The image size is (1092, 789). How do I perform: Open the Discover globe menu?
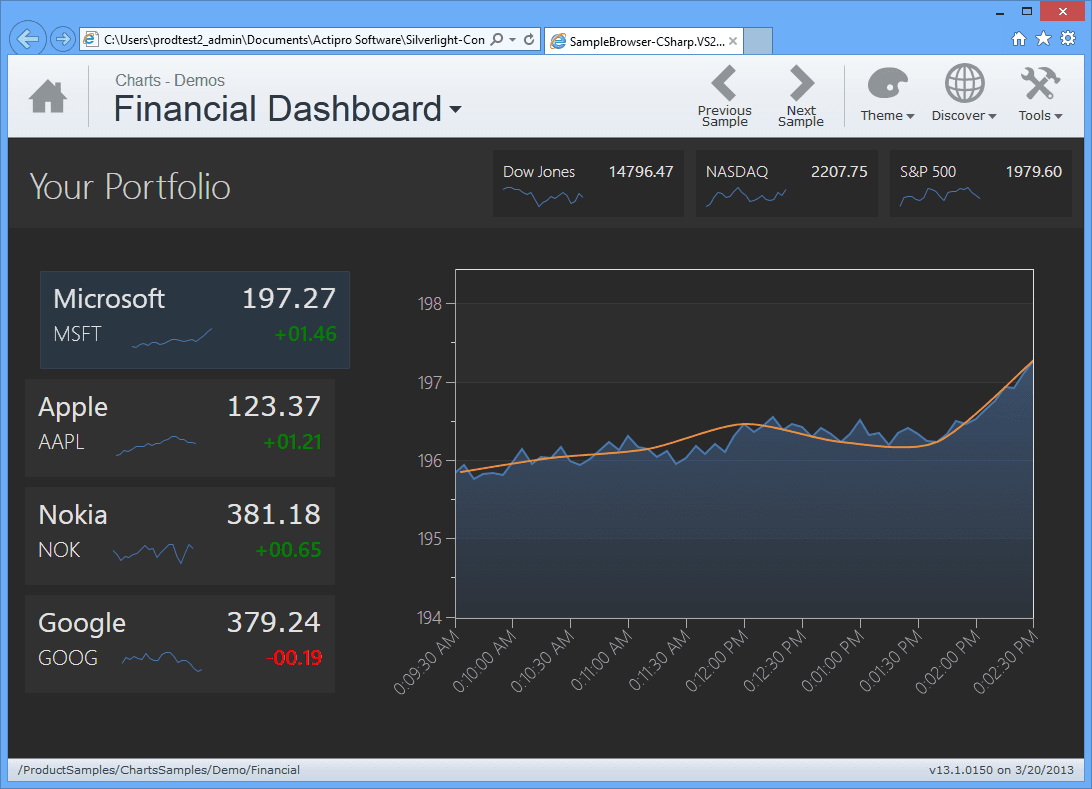(964, 95)
